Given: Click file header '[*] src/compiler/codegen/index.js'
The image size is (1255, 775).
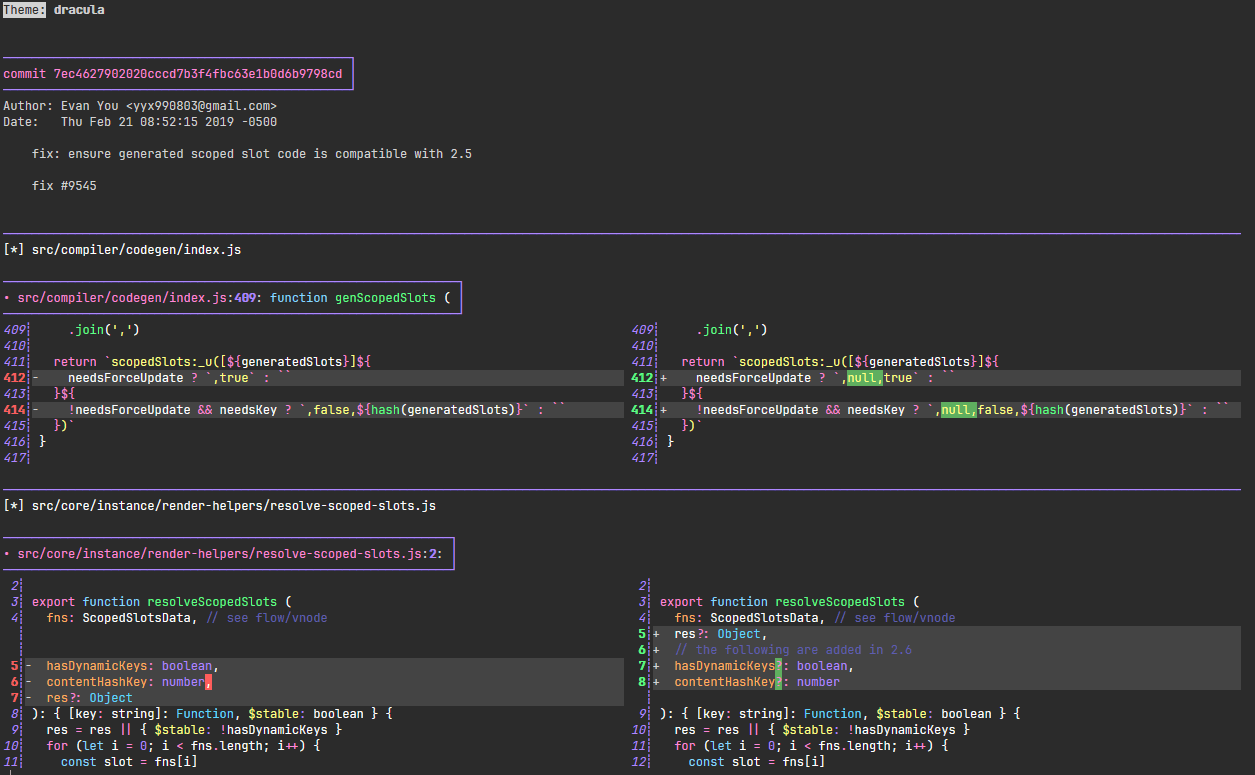Looking at the screenshot, I should coord(122,250).
